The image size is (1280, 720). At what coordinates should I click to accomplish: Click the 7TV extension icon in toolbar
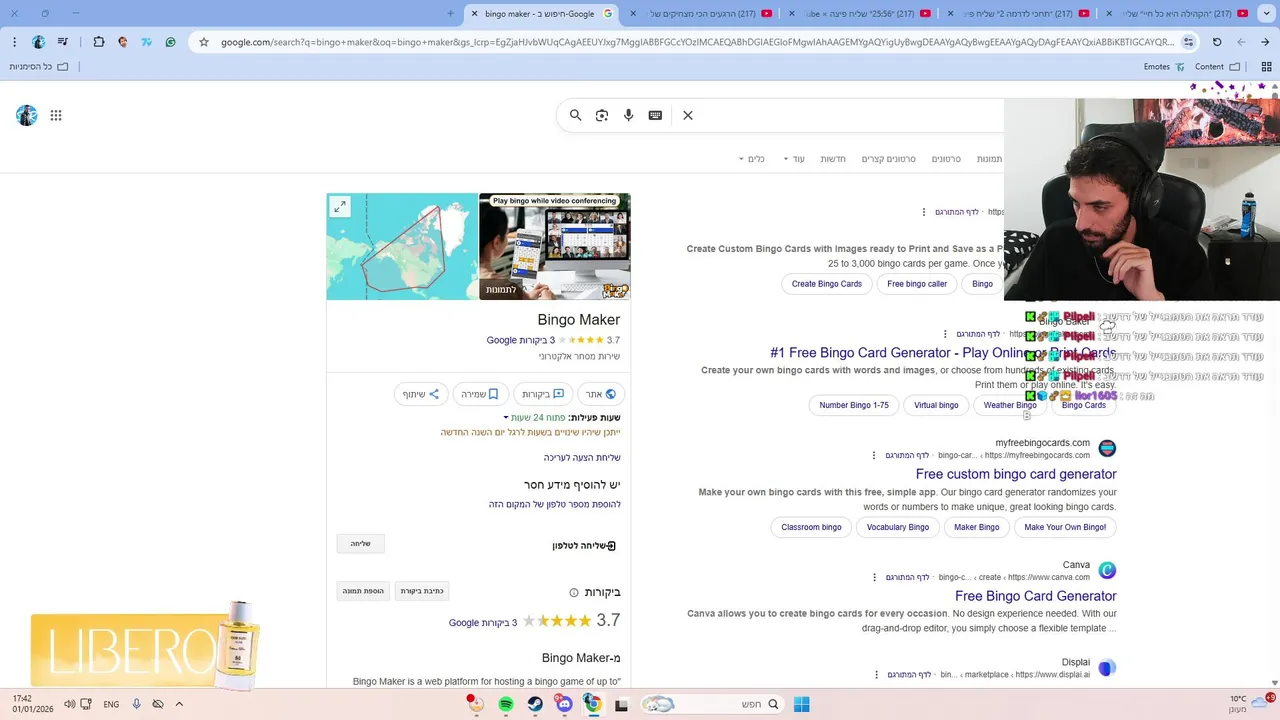(147, 42)
